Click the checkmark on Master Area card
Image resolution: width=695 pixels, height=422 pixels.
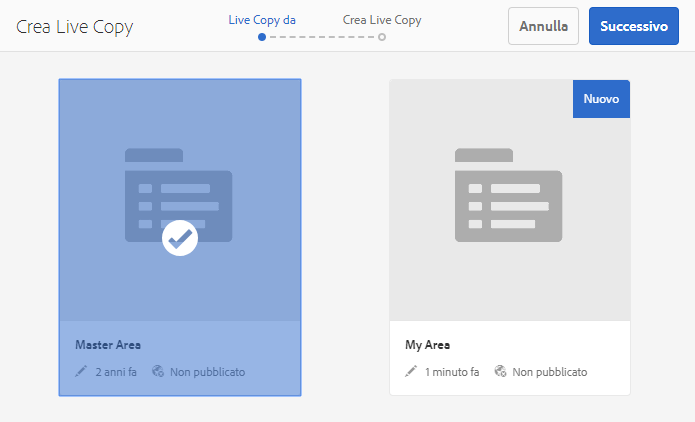point(180,238)
